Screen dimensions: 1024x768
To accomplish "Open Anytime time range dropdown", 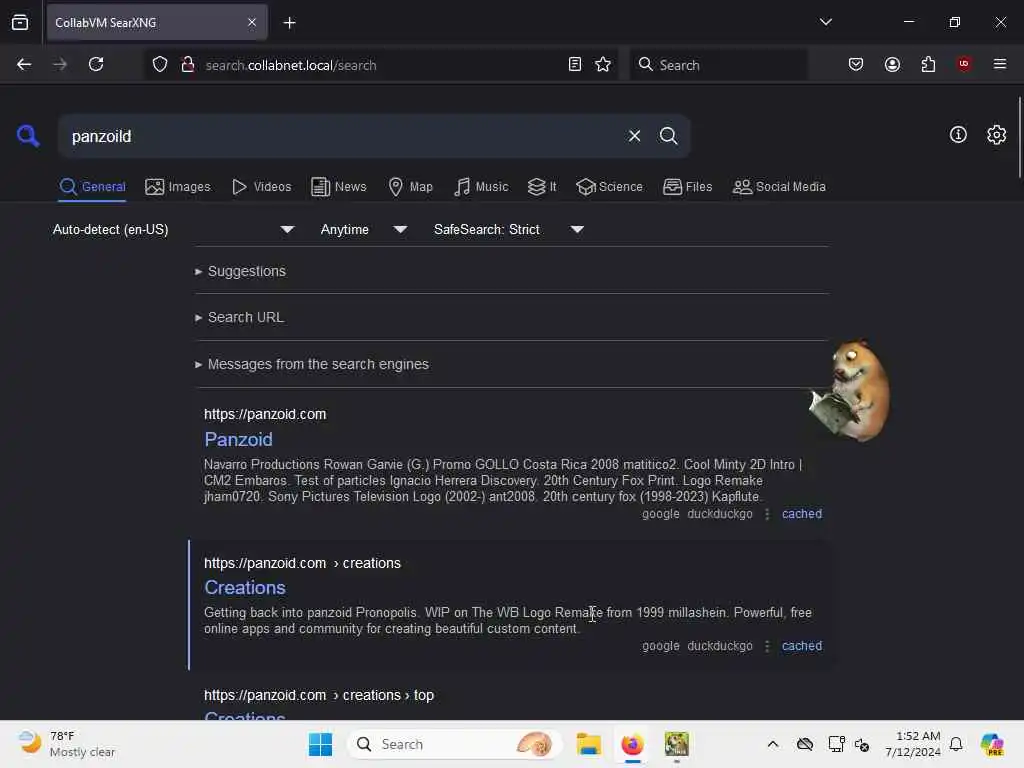I will coord(363,229).
